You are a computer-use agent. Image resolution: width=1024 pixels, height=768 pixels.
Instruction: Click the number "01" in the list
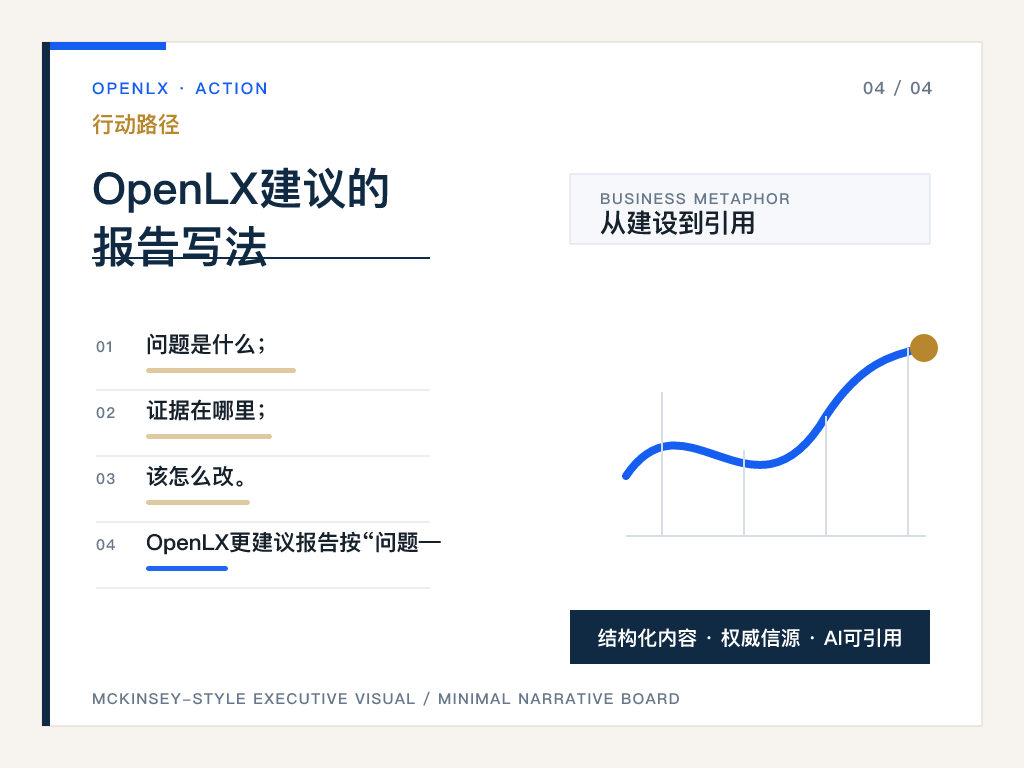pyautogui.click(x=104, y=347)
